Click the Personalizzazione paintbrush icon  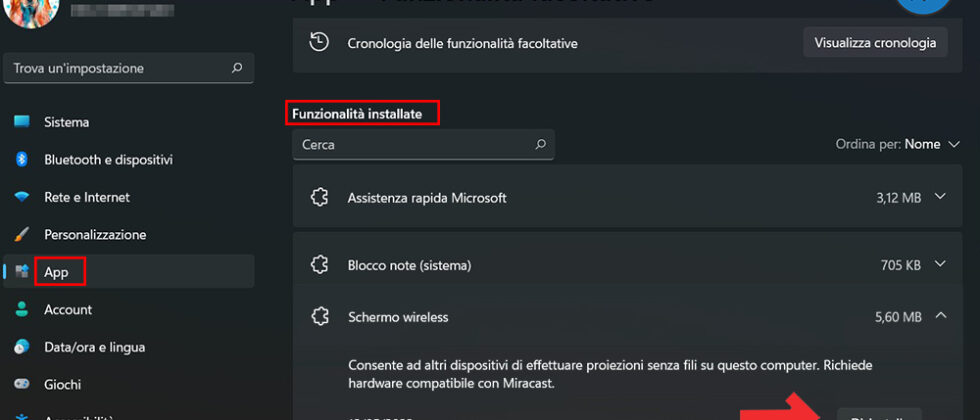21,235
